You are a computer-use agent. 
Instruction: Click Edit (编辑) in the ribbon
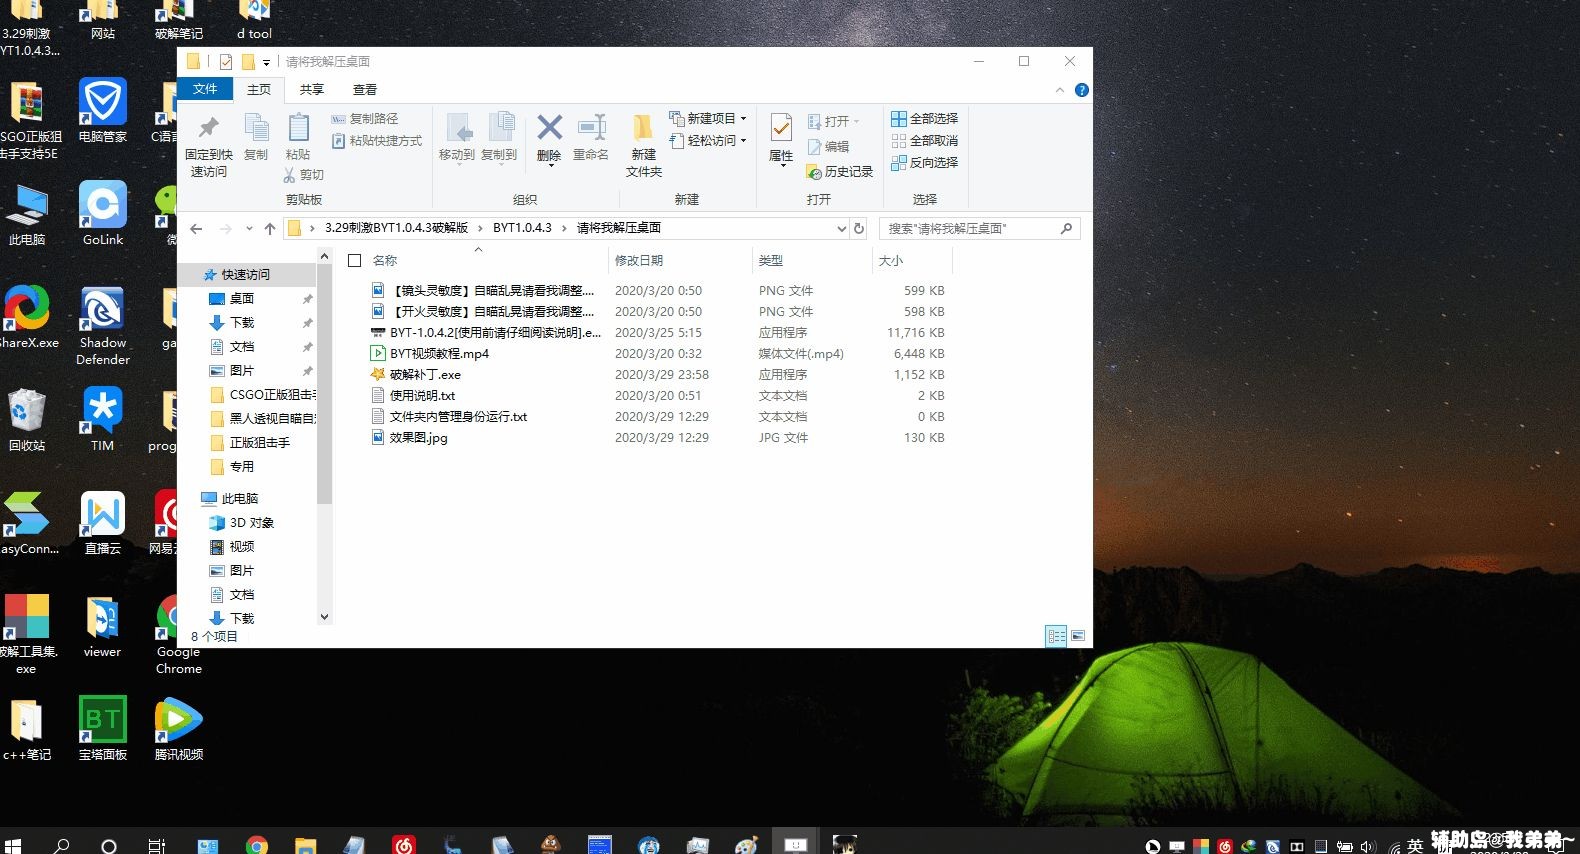coord(828,146)
